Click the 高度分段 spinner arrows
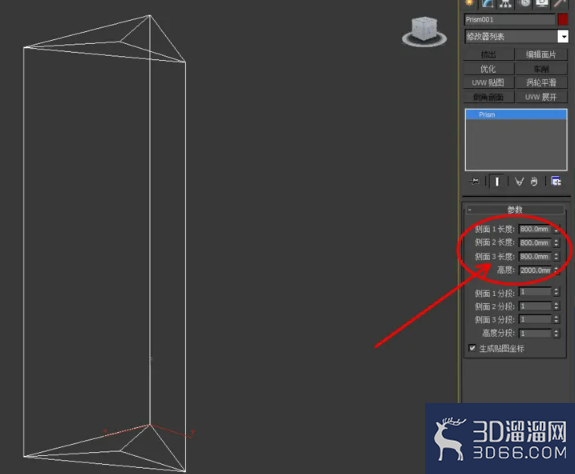 [556, 333]
